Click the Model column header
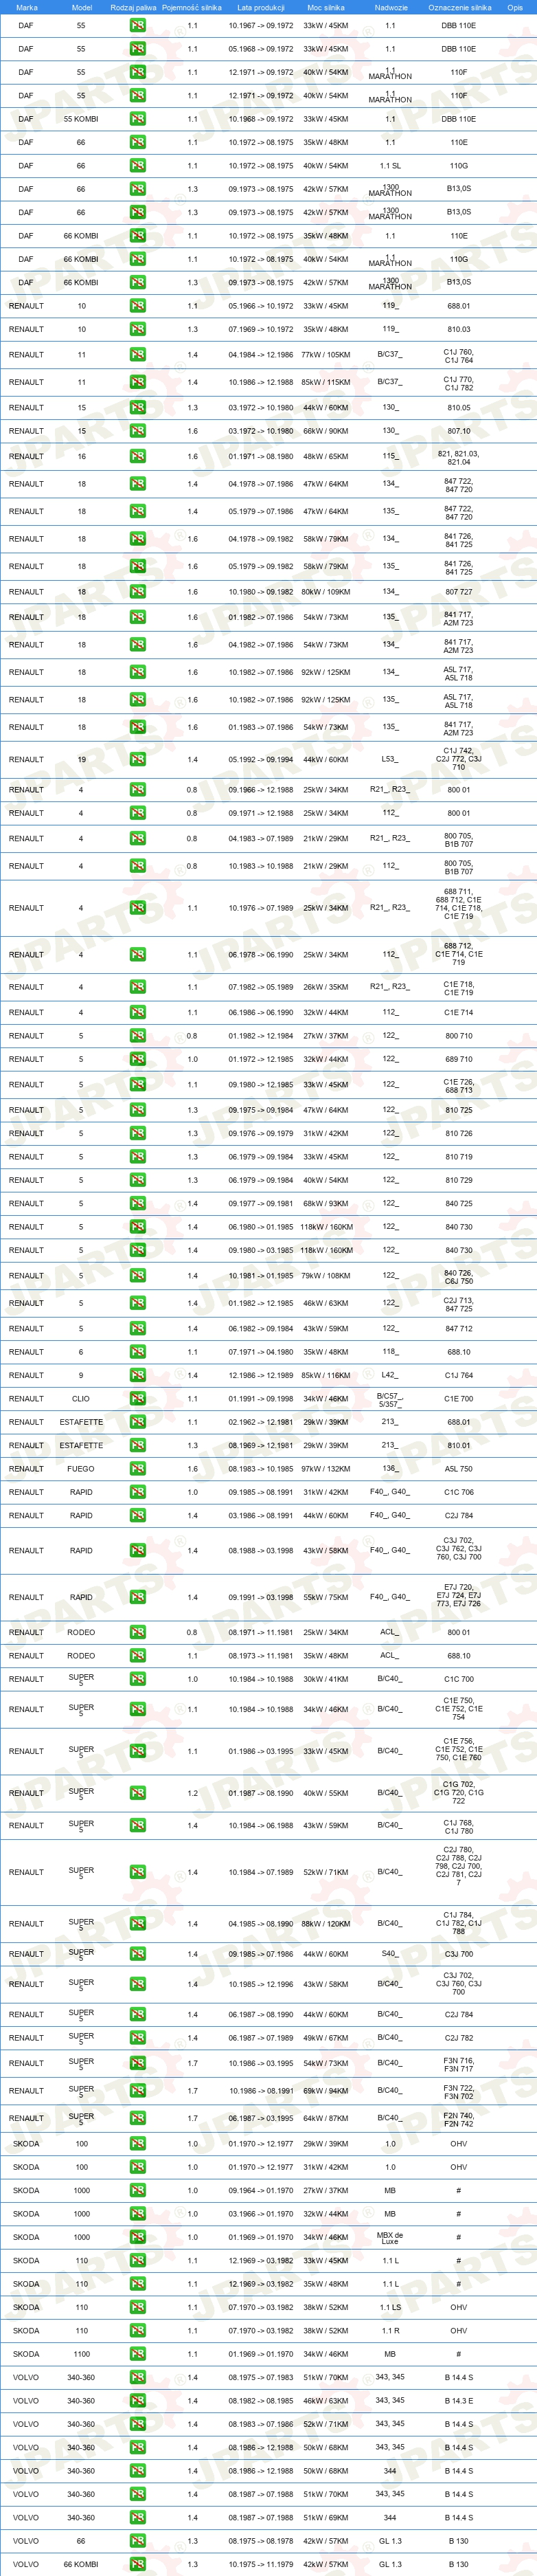Image resolution: width=537 pixels, height=2576 pixels. coord(82,7)
